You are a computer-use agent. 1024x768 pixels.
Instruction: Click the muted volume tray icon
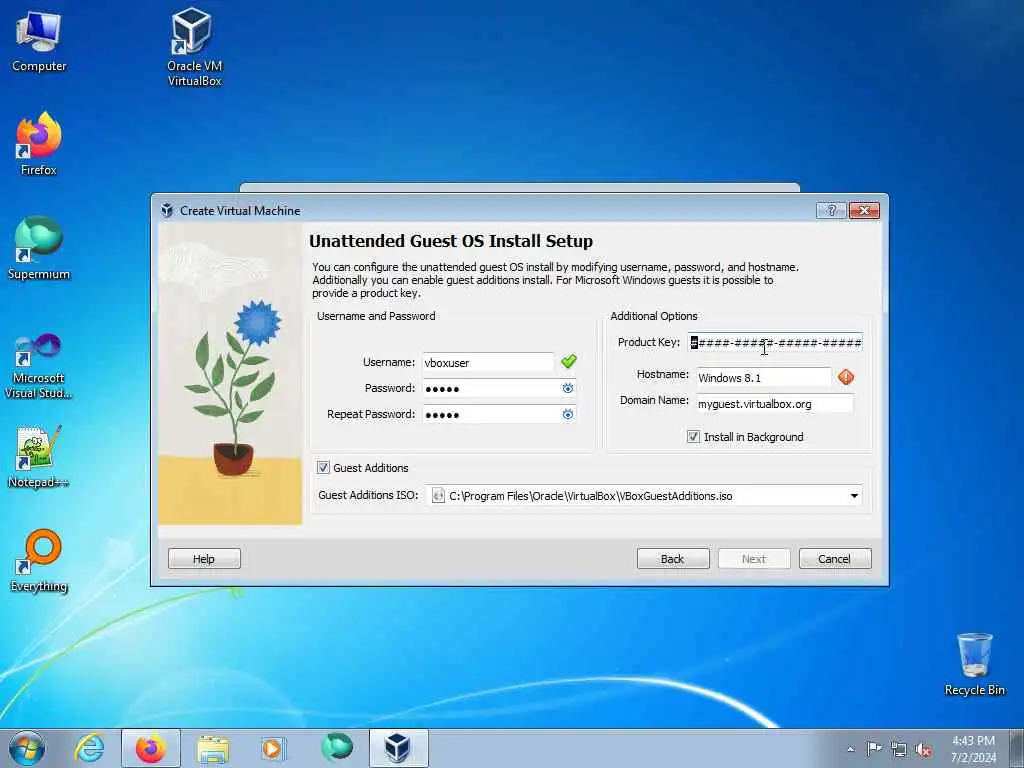[923, 750]
